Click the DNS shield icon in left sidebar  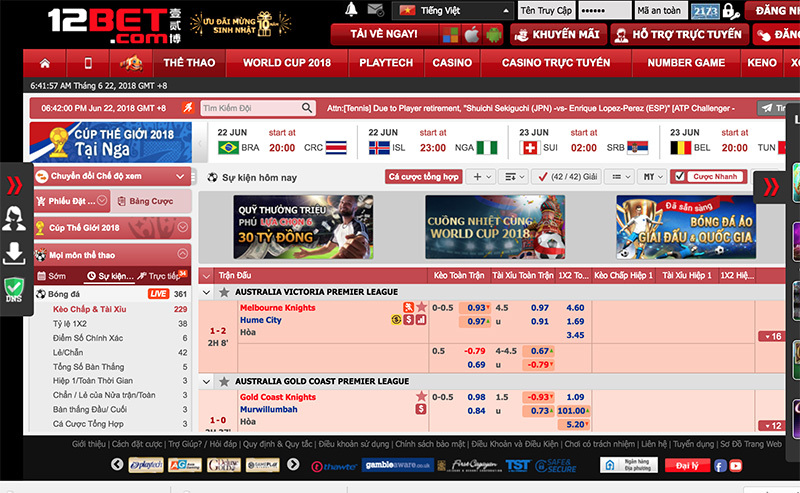(x=15, y=290)
